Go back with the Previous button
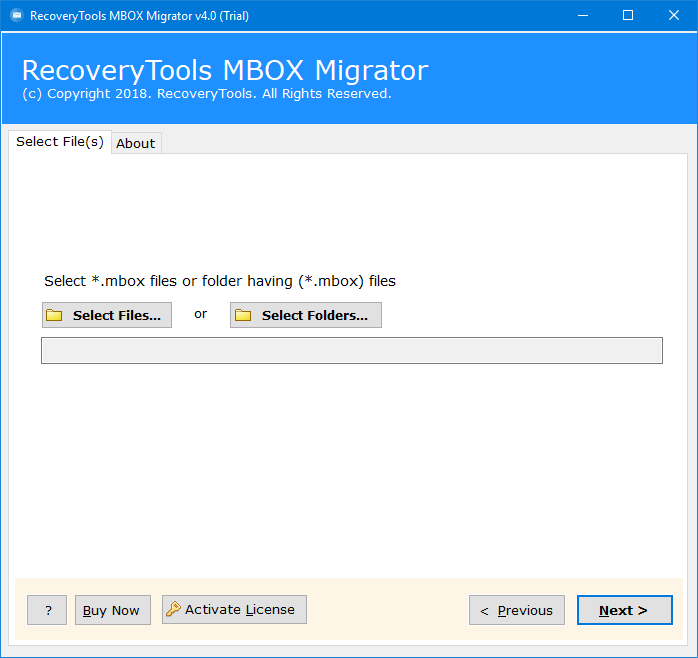Screen dimensions: 698x658 (516, 610)
